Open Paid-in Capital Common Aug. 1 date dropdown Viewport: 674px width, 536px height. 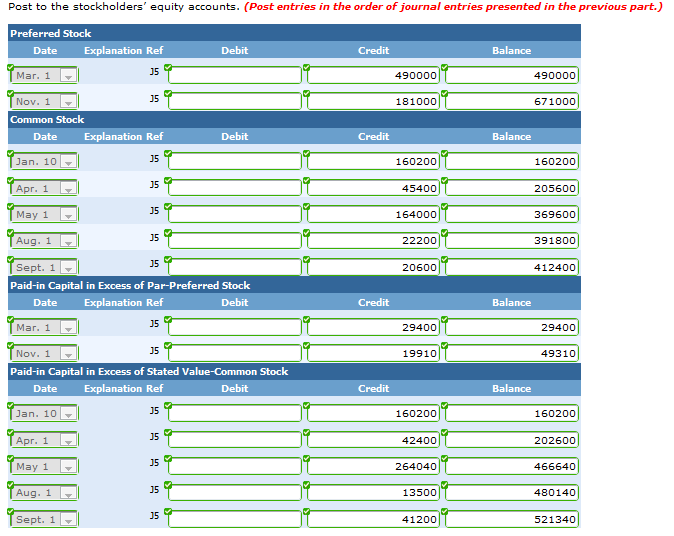tap(43, 493)
